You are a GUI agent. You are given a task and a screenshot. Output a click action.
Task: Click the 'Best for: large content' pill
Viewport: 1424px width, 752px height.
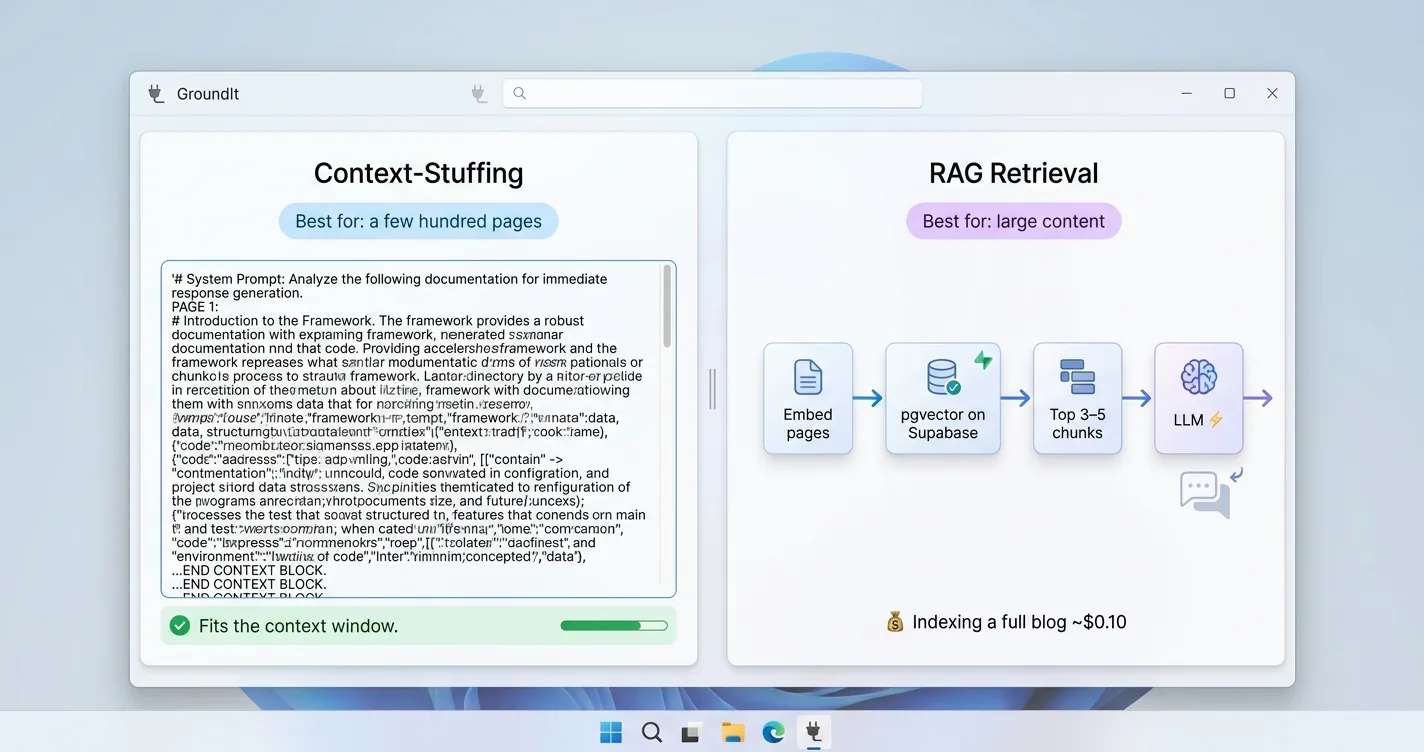[1014, 221]
